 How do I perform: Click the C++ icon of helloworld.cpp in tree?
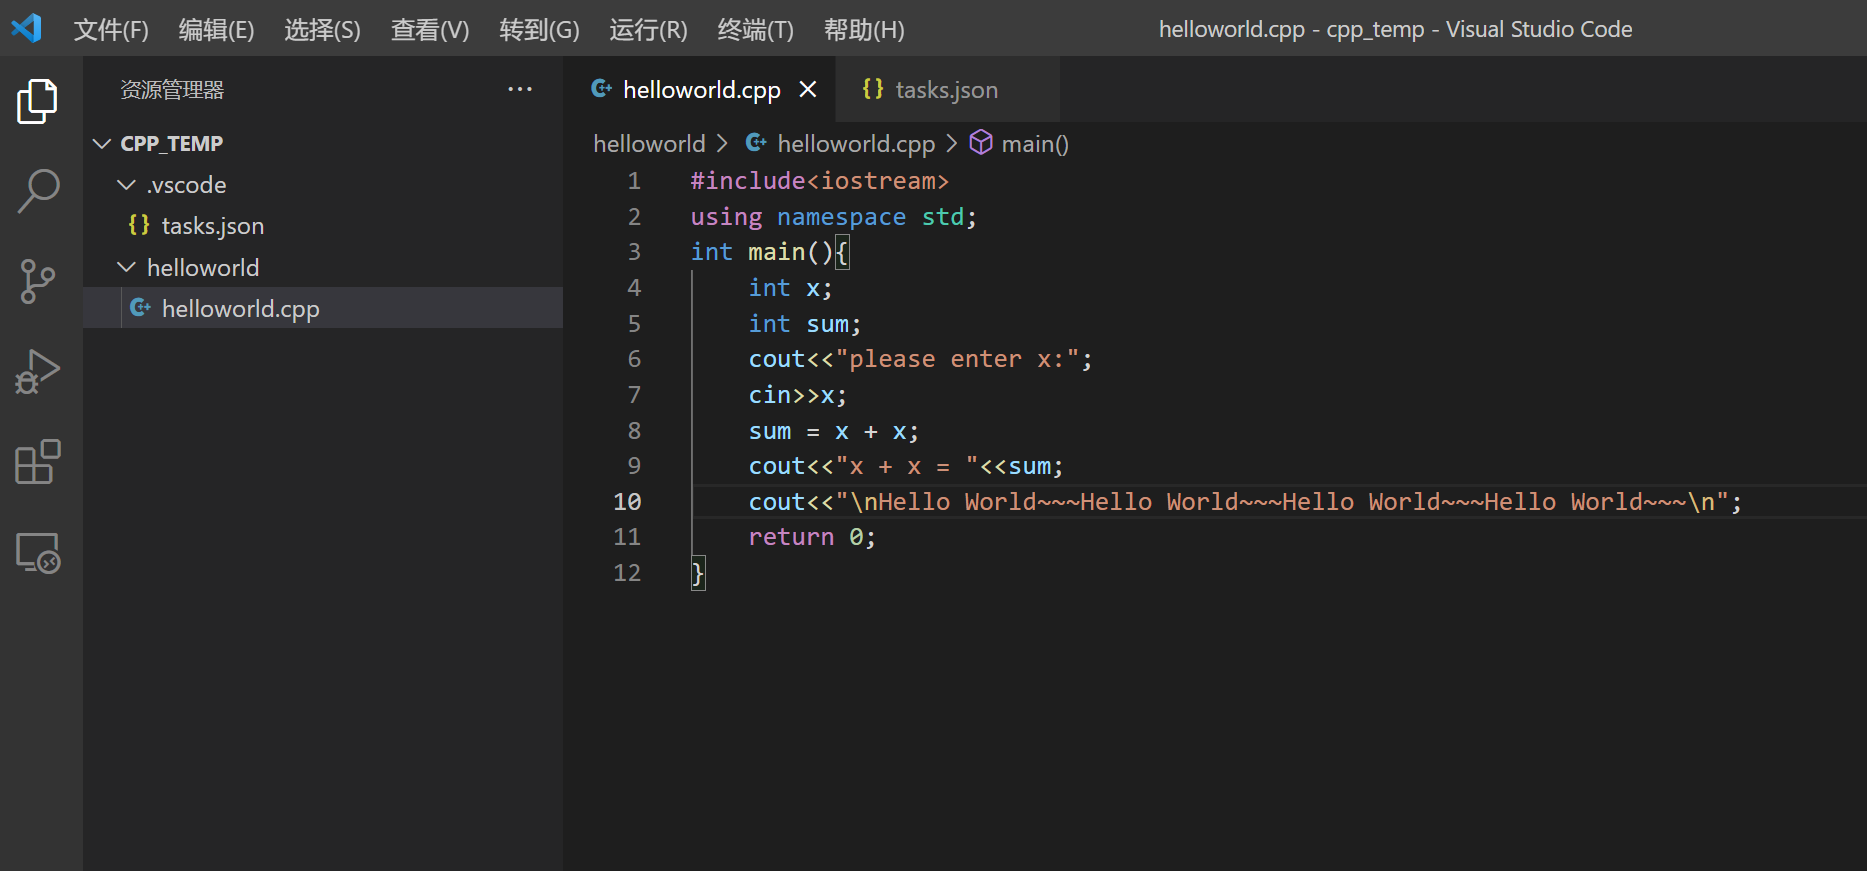coord(140,308)
